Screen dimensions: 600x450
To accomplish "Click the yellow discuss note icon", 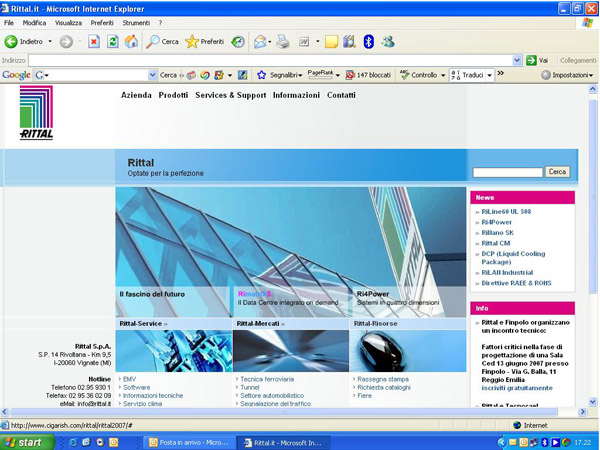I will pyautogui.click(x=331, y=41).
